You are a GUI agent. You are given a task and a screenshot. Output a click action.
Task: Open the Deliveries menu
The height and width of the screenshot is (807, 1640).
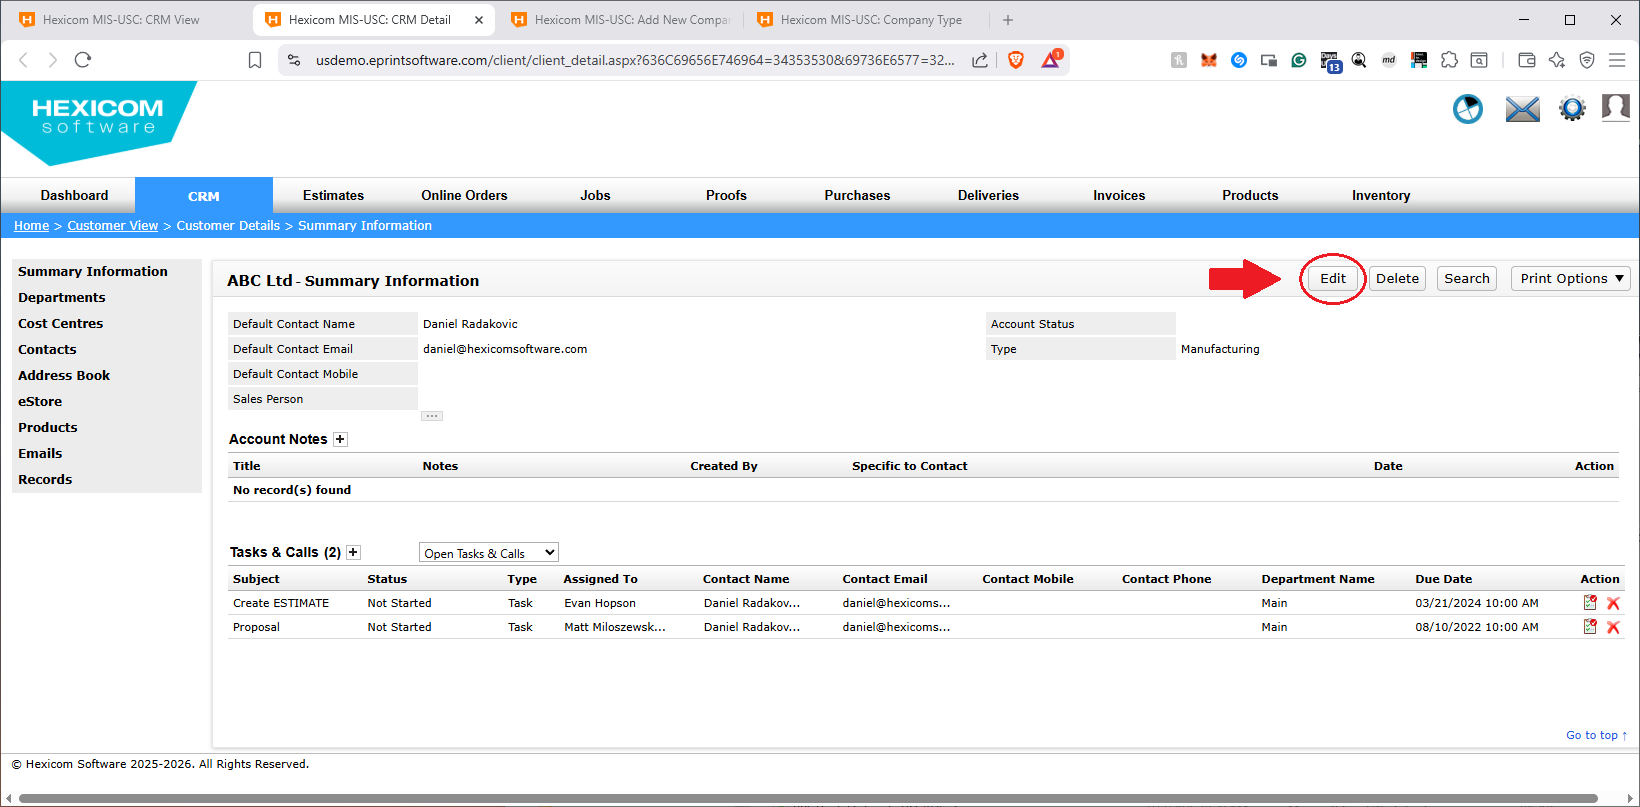click(x=988, y=195)
